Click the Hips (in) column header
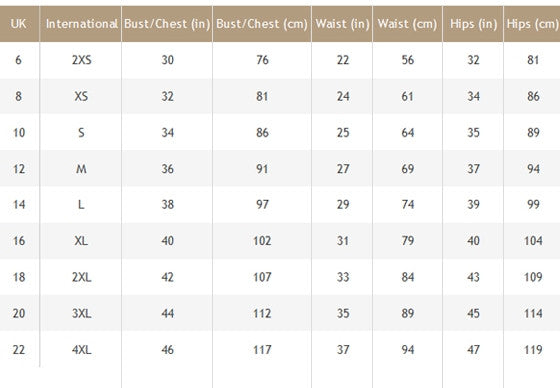Viewport: 560px width, 388px height. tap(473, 24)
